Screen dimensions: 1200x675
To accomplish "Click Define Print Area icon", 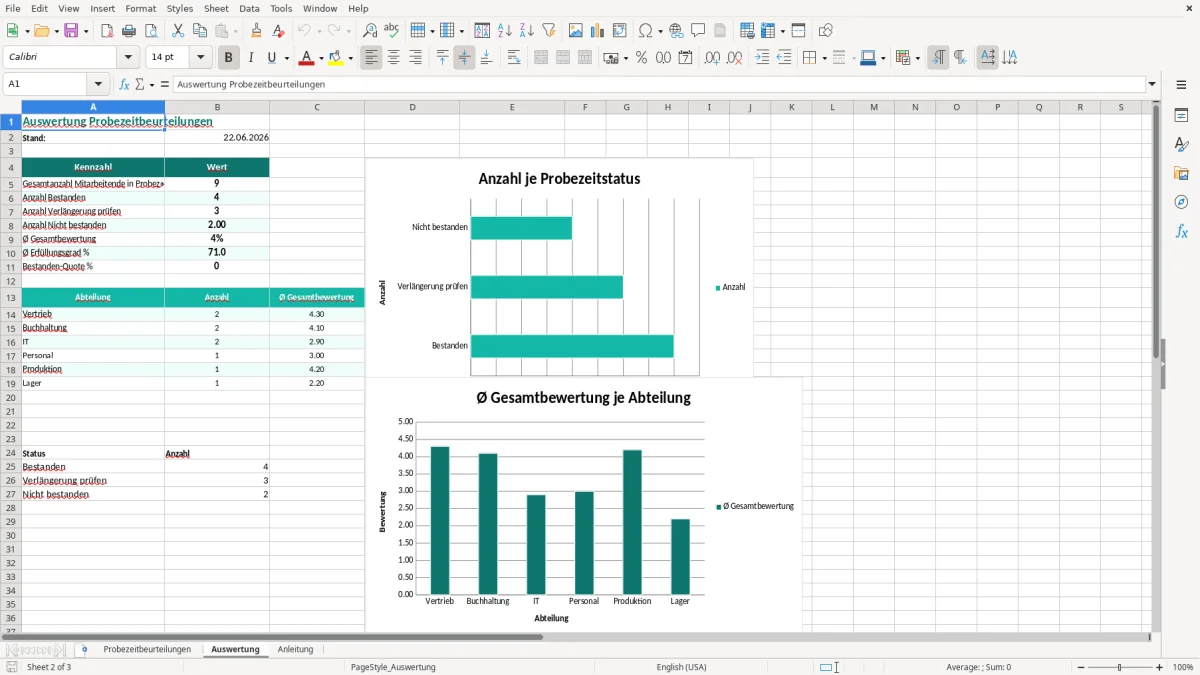I will 747,31.
